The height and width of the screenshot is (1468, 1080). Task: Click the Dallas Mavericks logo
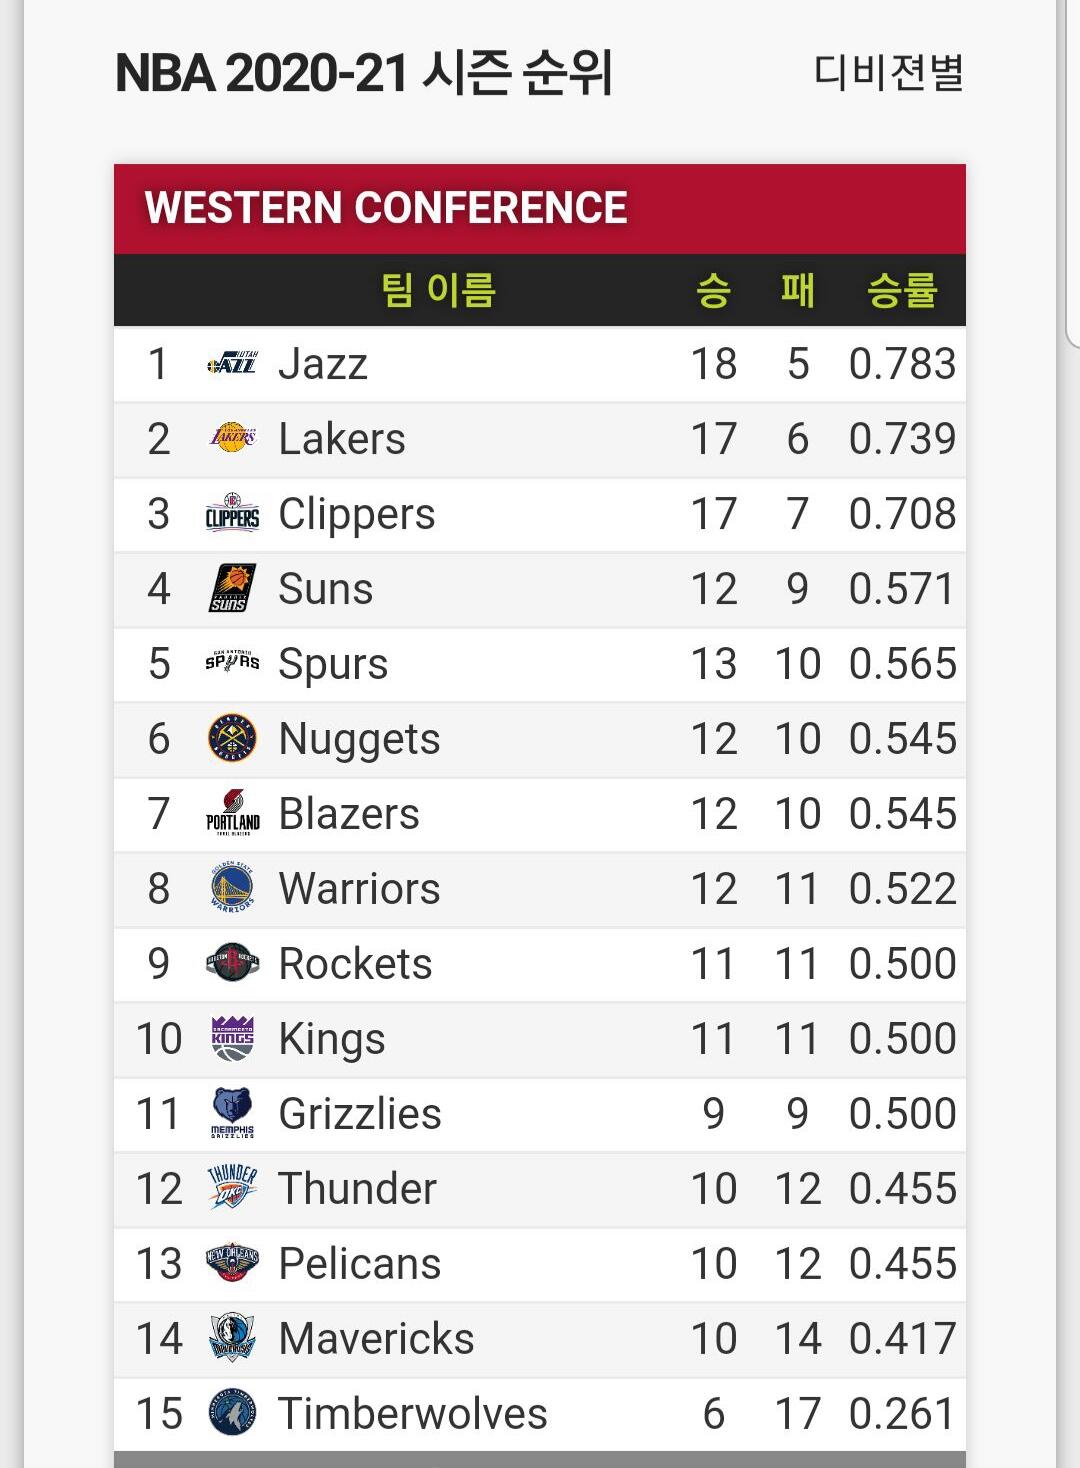tap(232, 1338)
